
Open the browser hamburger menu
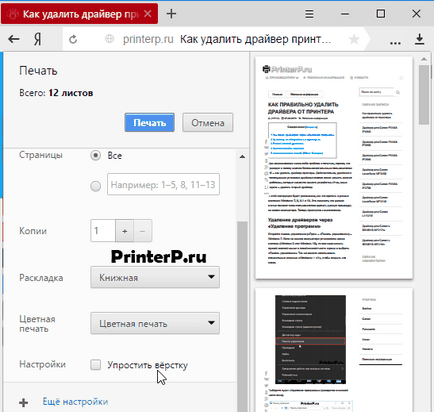click(309, 14)
